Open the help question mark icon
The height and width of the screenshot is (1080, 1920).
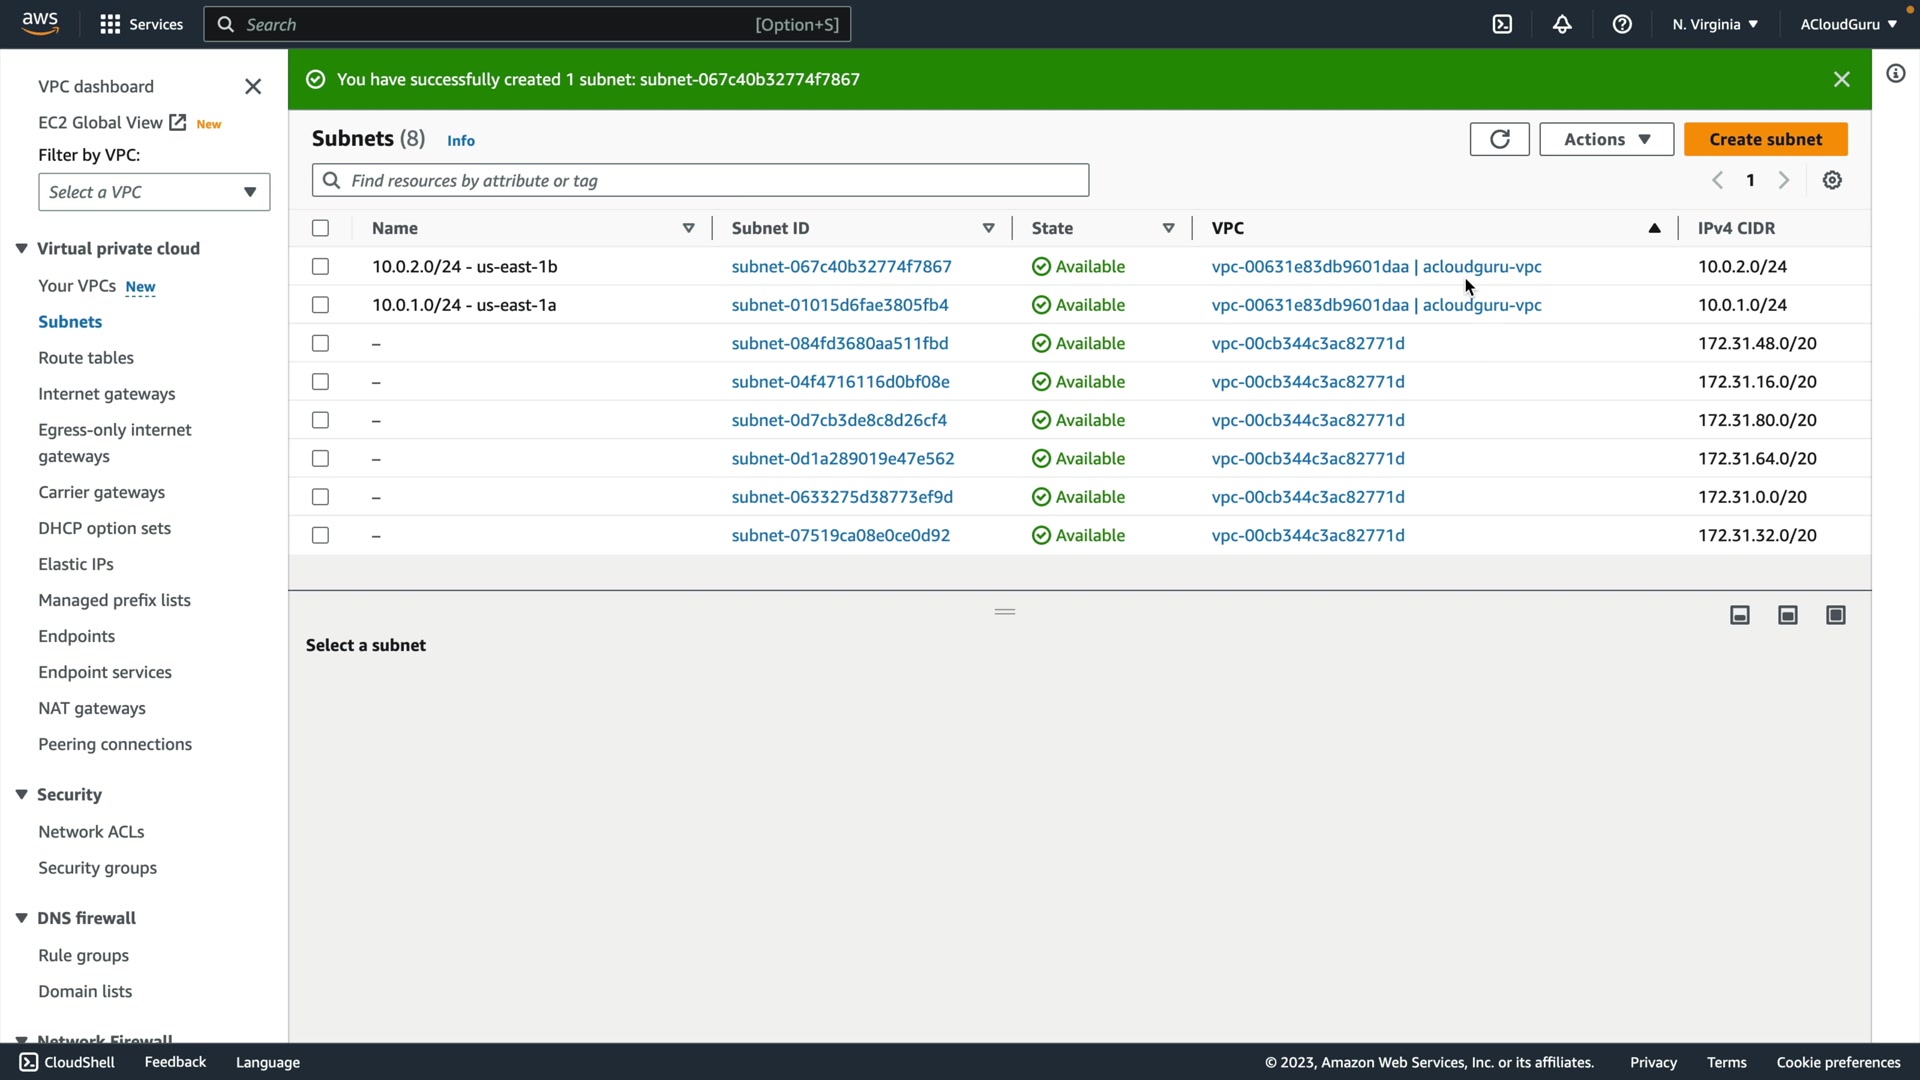pyautogui.click(x=1622, y=24)
